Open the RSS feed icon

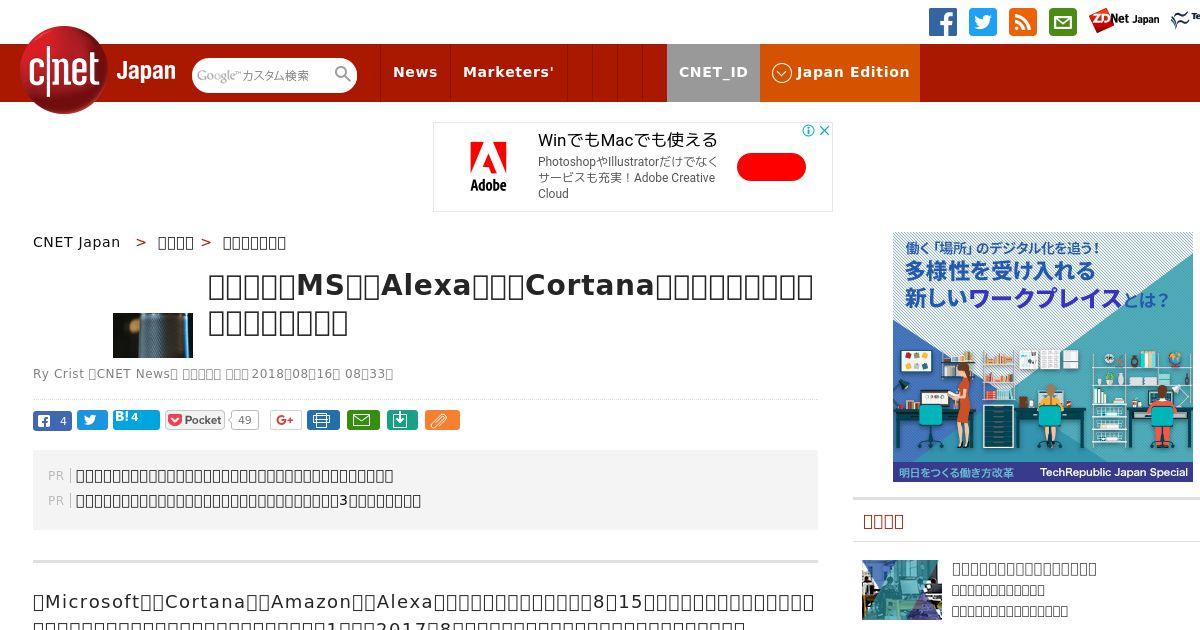coord(1023,22)
